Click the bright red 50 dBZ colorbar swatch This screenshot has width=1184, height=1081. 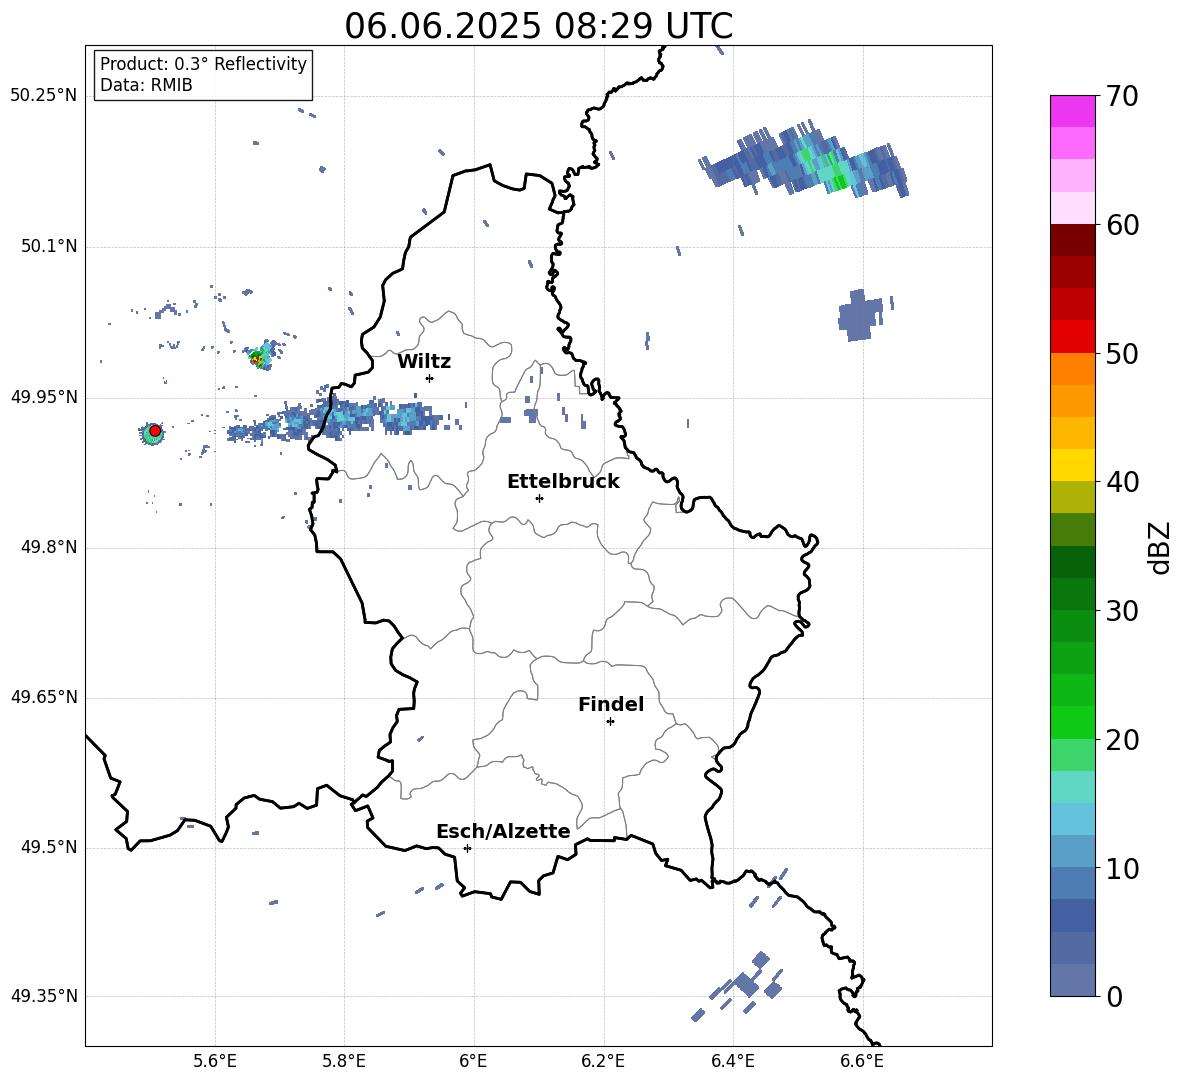(x=1072, y=337)
